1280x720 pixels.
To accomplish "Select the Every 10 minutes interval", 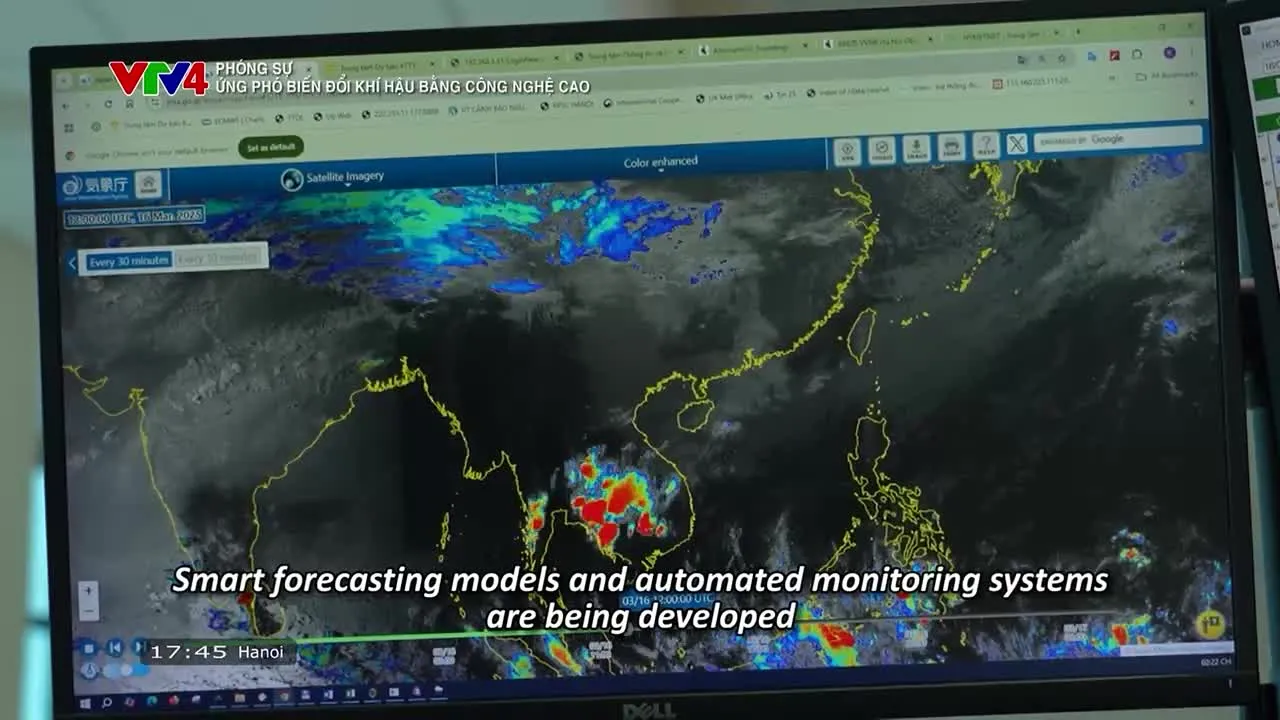I will point(220,258).
